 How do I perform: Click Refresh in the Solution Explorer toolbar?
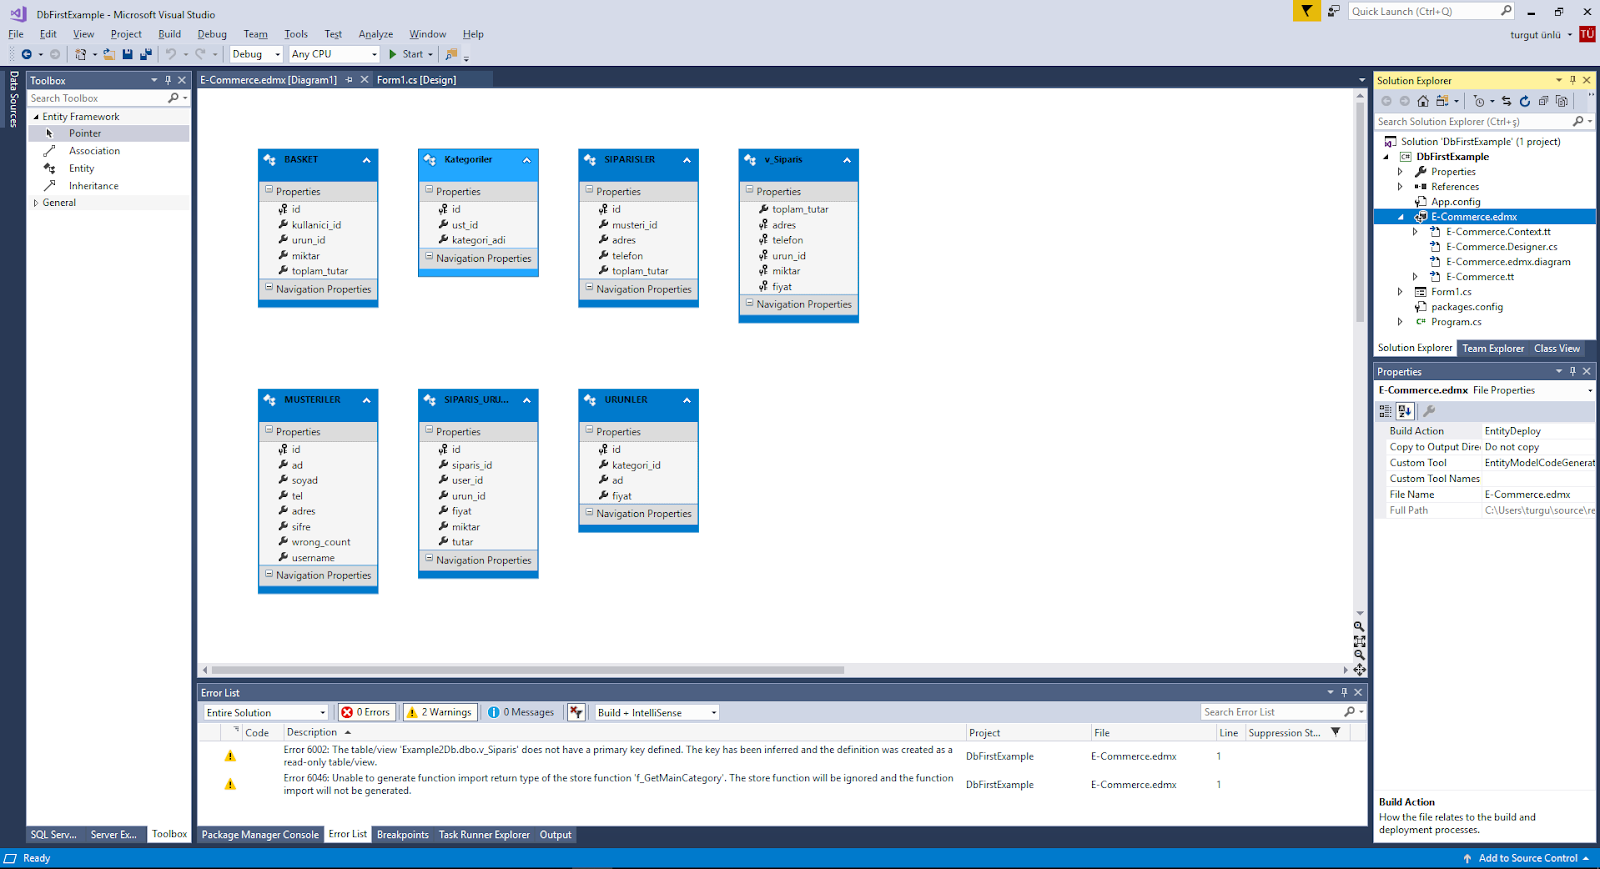[1524, 101]
